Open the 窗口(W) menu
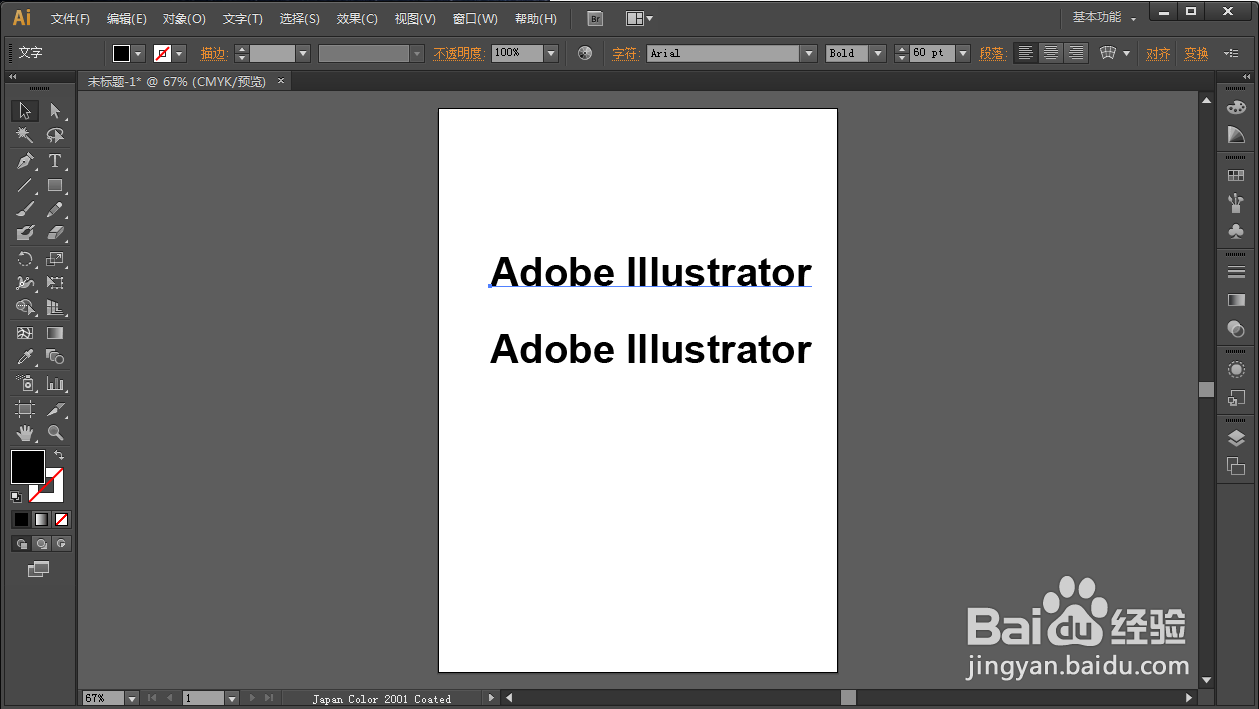Image resolution: width=1259 pixels, height=709 pixels. [475, 19]
